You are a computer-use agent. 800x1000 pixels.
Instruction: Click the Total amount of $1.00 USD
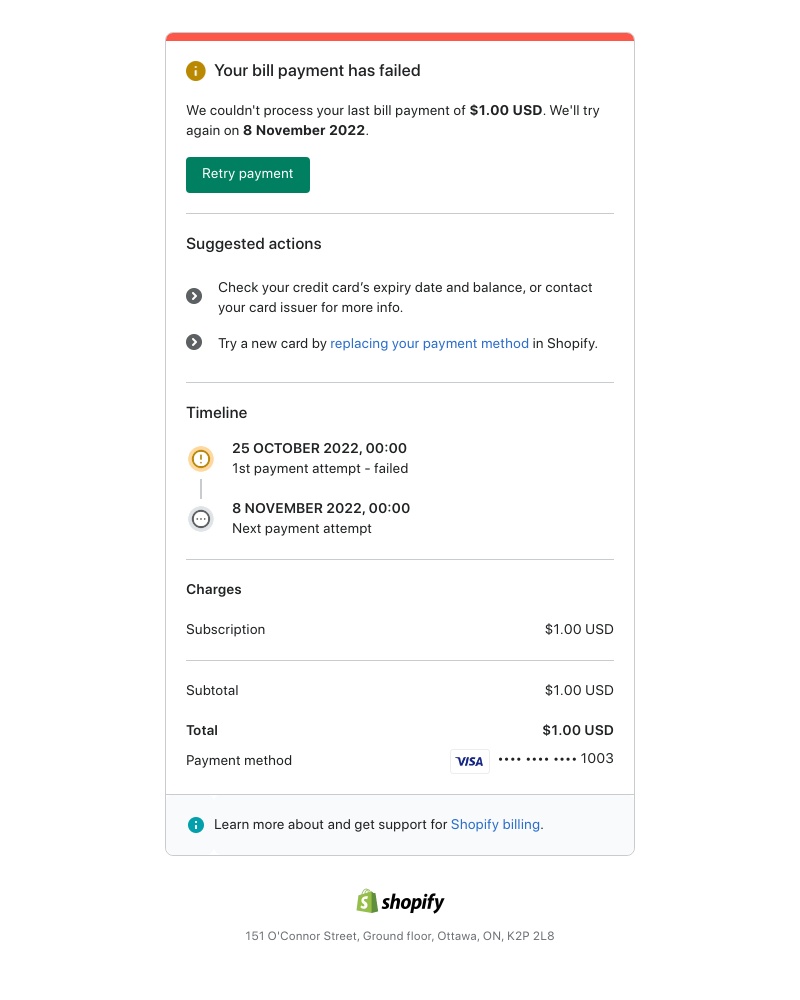pyautogui.click(x=577, y=730)
